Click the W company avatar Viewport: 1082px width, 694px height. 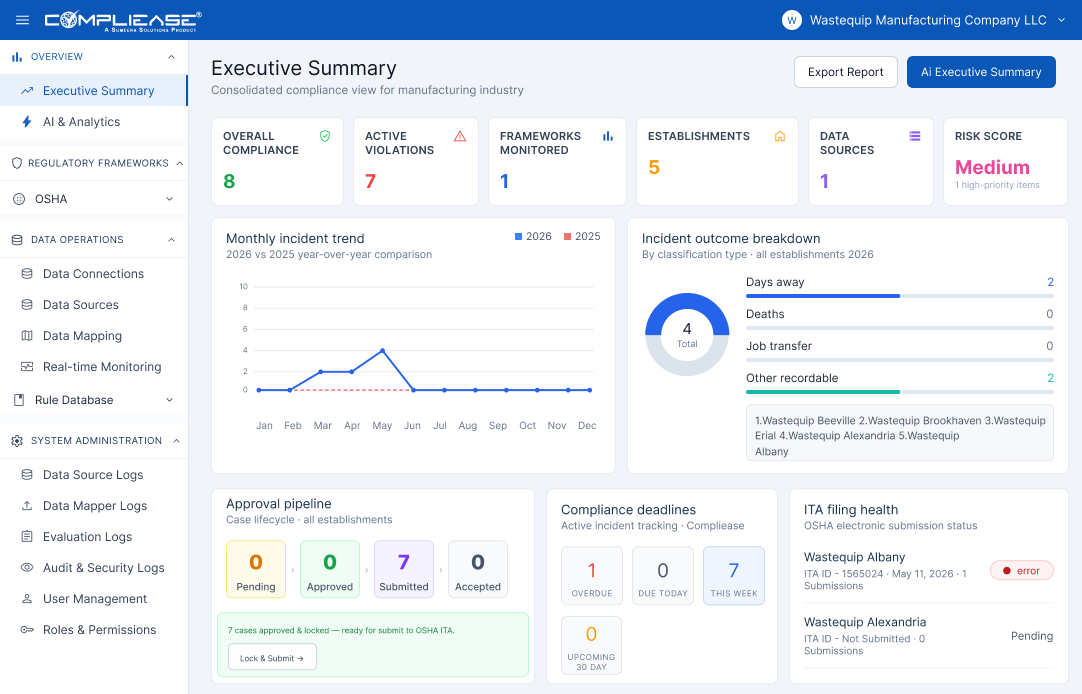click(x=791, y=20)
